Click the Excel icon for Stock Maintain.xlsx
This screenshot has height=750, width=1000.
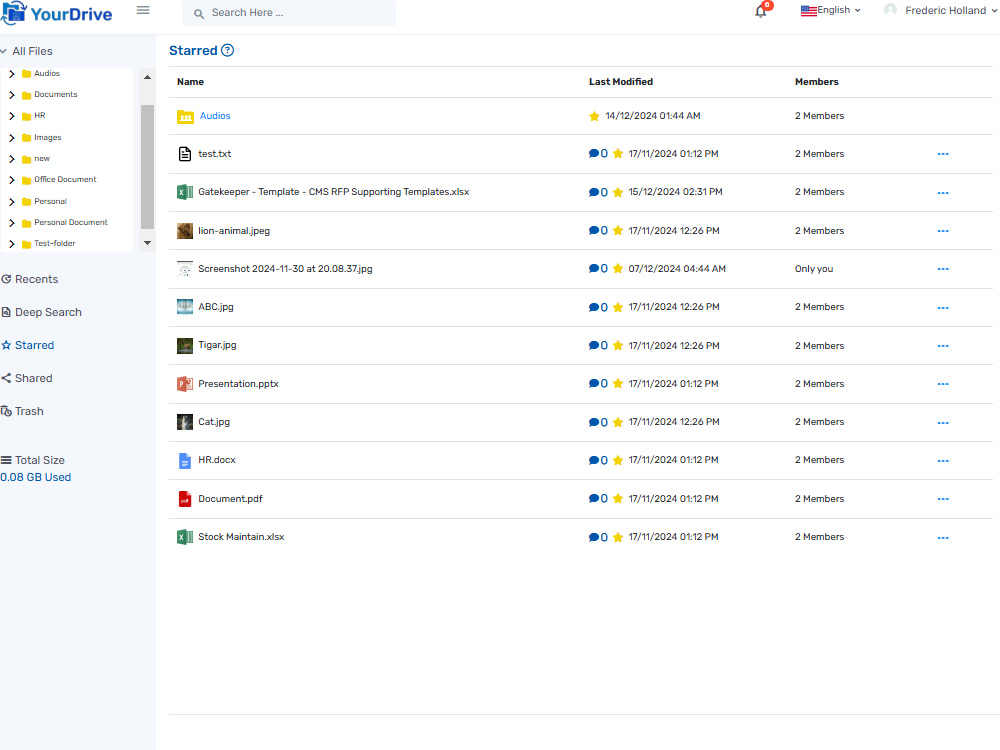pos(185,537)
